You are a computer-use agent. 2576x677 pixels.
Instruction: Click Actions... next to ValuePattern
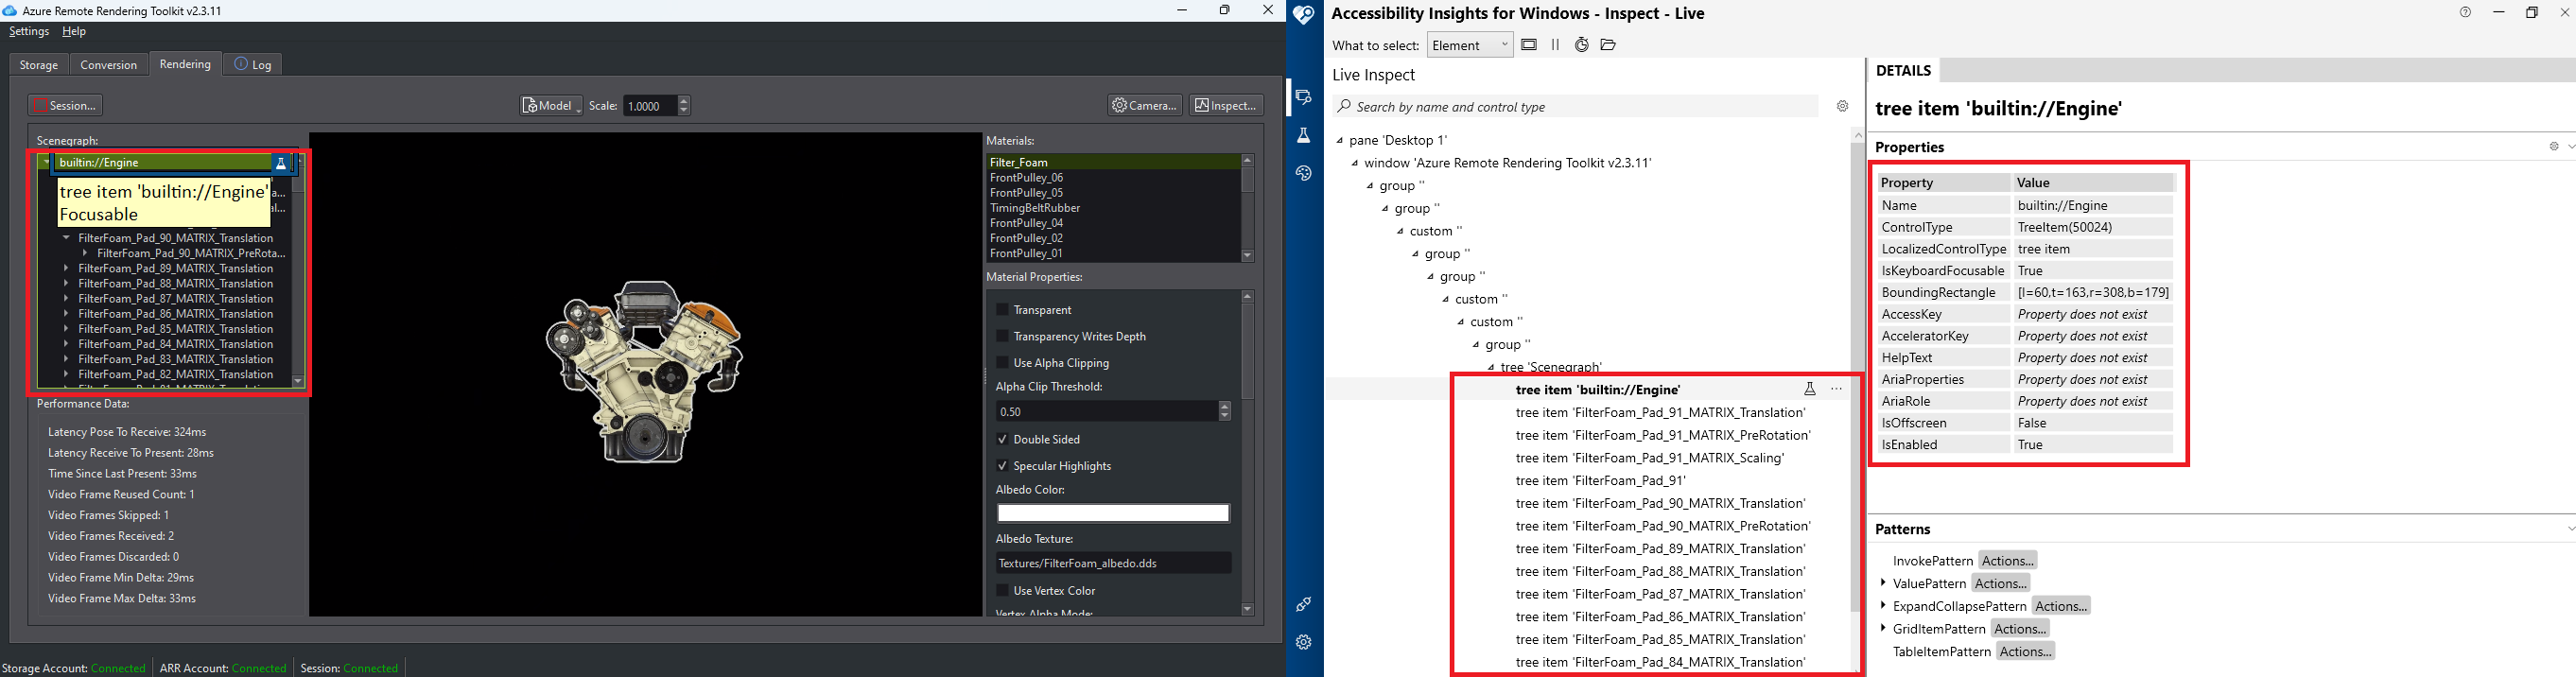2001,583
